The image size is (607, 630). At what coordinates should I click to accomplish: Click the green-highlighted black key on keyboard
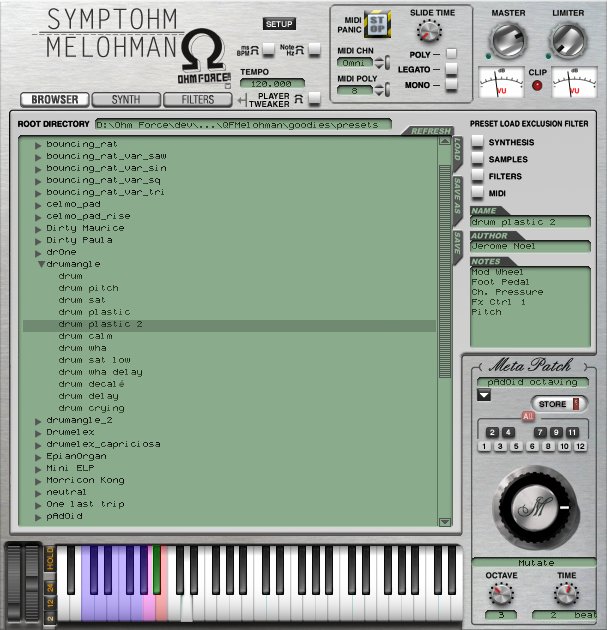(x=157, y=569)
